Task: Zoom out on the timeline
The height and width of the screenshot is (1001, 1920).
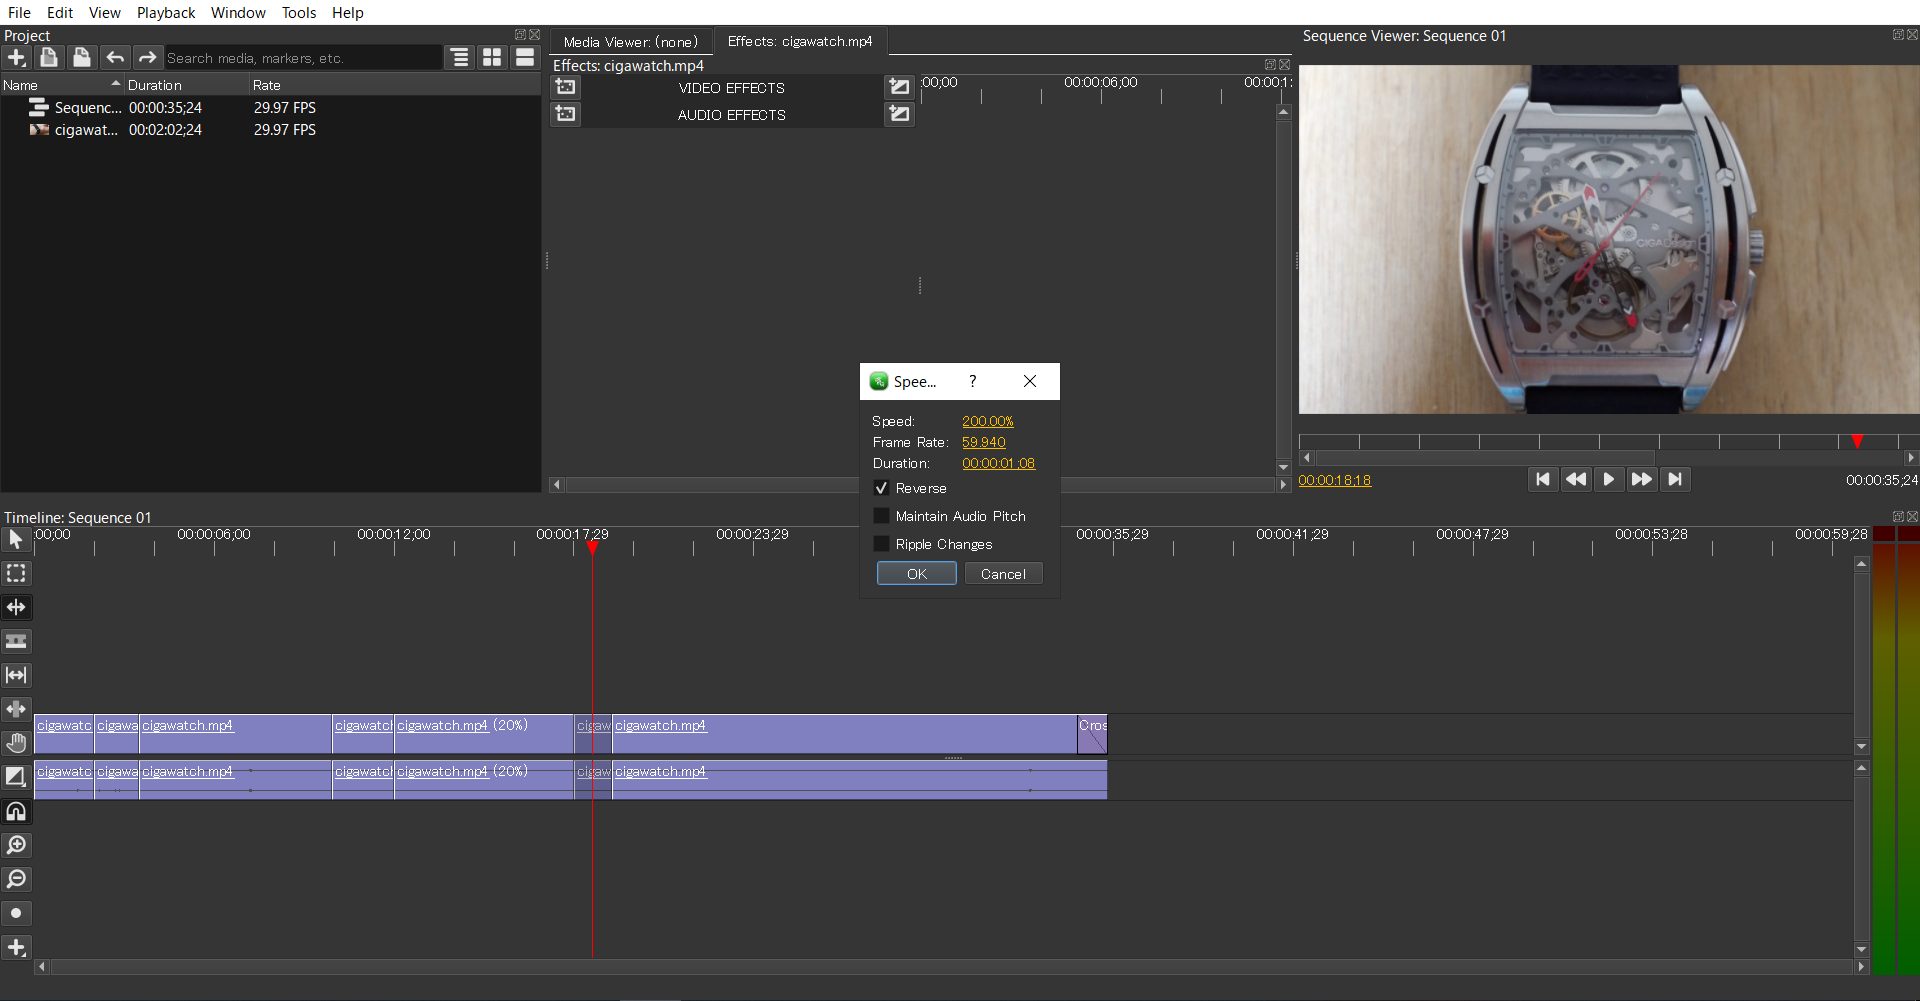Action: click(x=16, y=880)
